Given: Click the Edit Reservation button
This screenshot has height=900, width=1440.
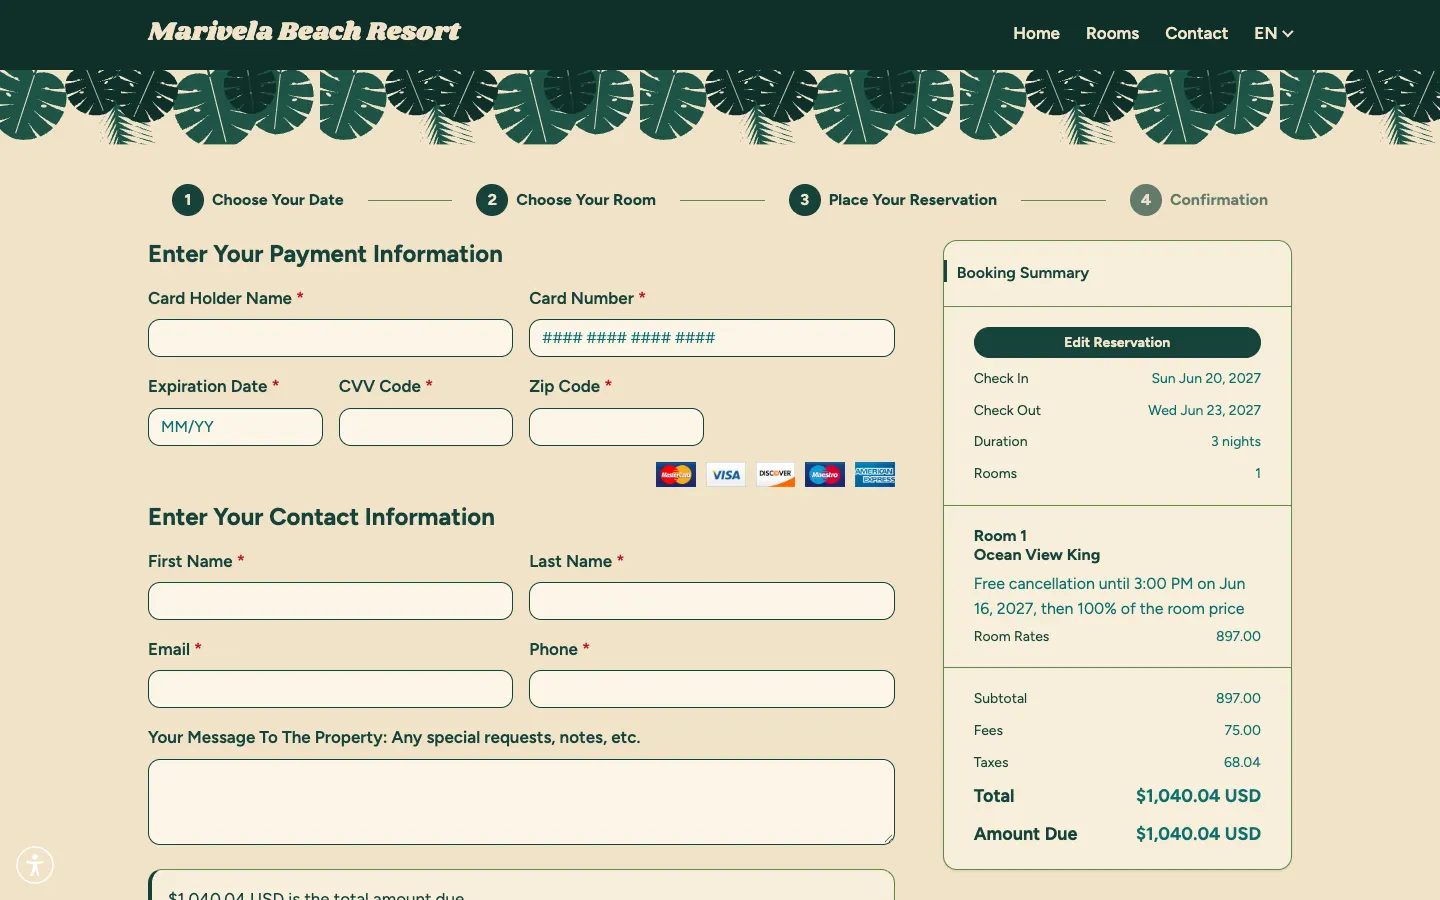Looking at the screenshot, I should 1117,342.
